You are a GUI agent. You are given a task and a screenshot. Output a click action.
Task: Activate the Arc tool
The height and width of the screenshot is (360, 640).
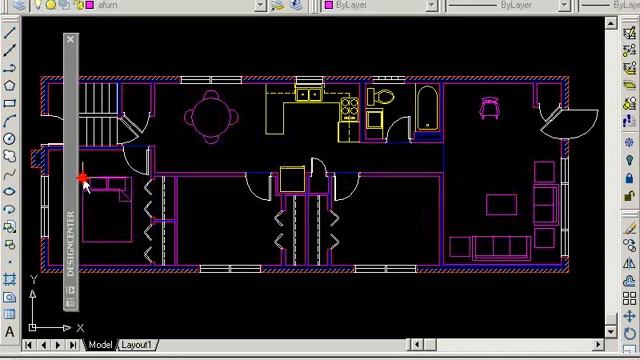[x=9, y=121]
